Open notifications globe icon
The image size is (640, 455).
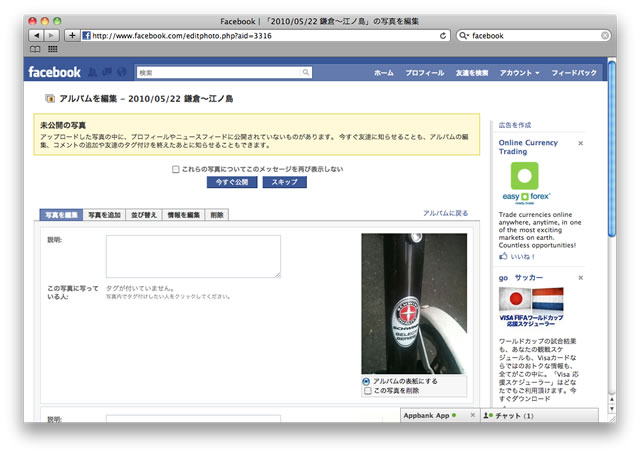[122, 72]
